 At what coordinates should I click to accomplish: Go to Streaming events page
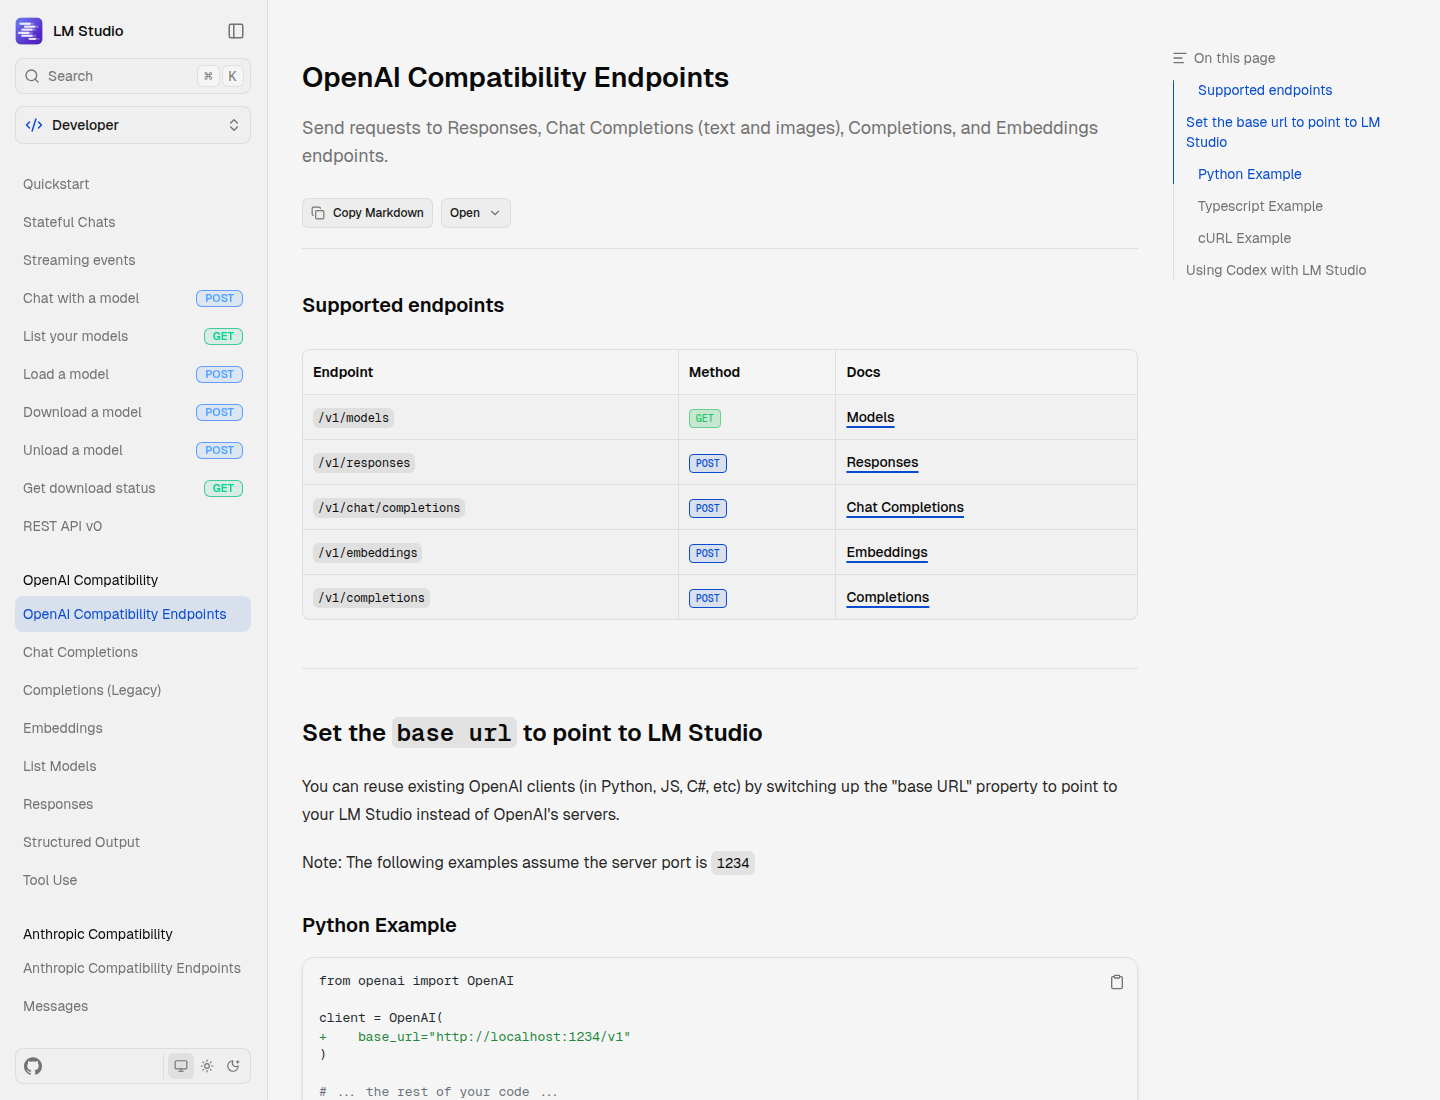coord(79,260)
